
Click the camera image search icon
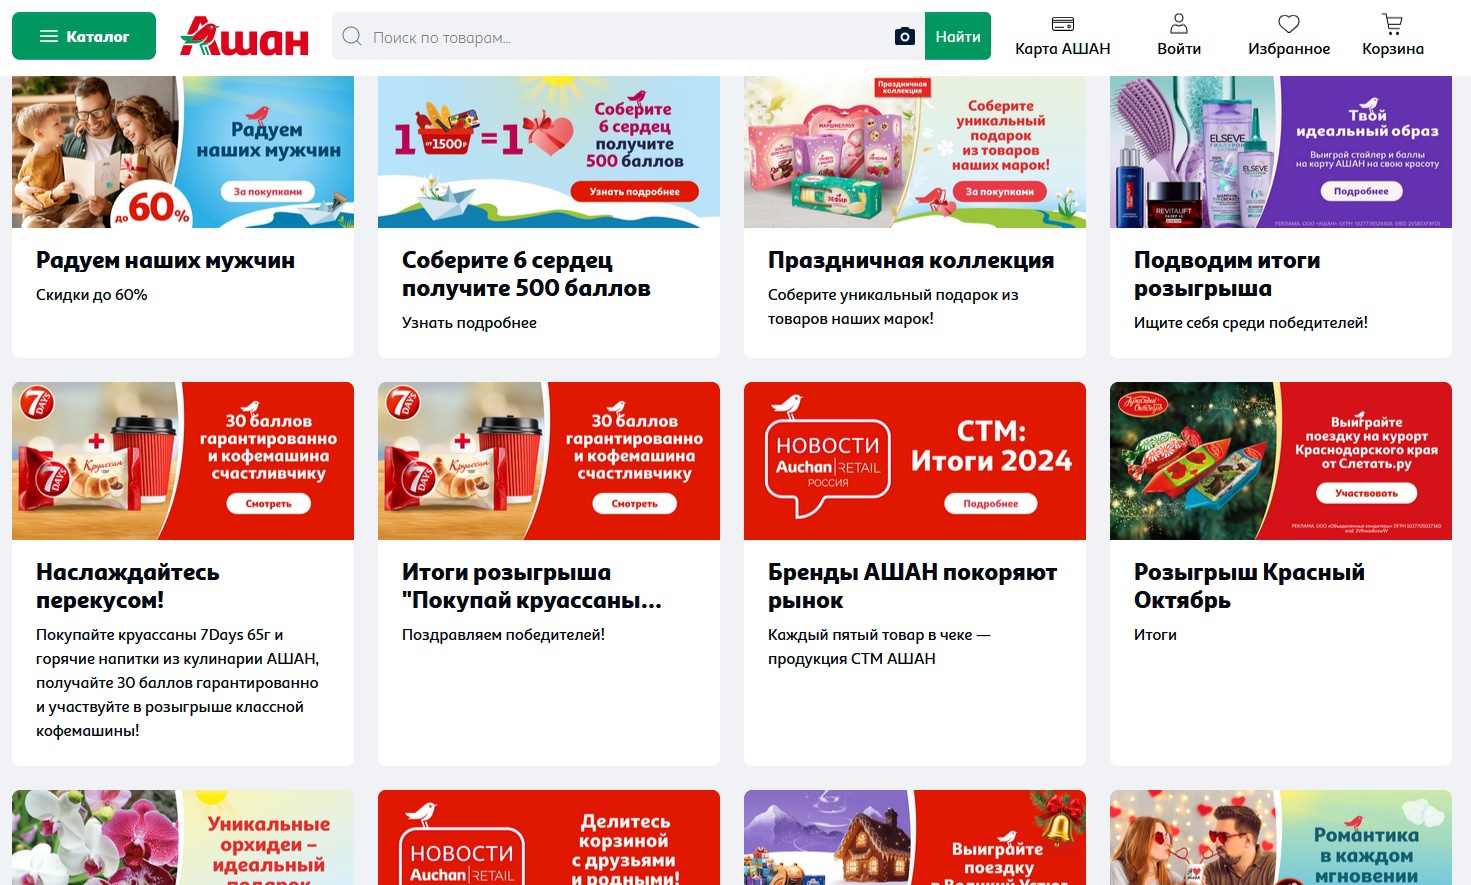(905, 37)
